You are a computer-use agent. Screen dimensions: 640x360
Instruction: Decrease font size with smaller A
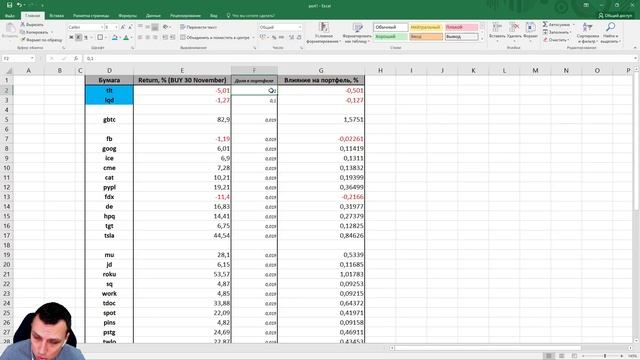click(x=130, y=27)
